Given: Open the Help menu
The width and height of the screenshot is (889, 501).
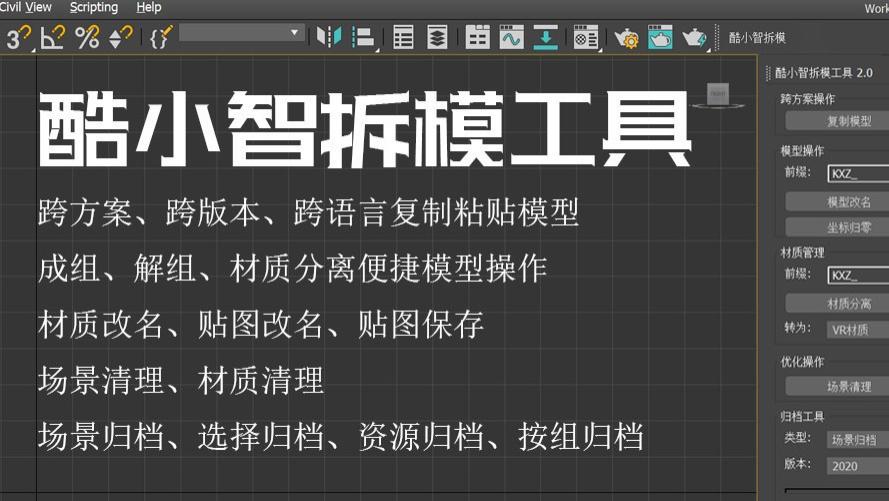Looking at the screenshot, I should [x=149, y=7].
